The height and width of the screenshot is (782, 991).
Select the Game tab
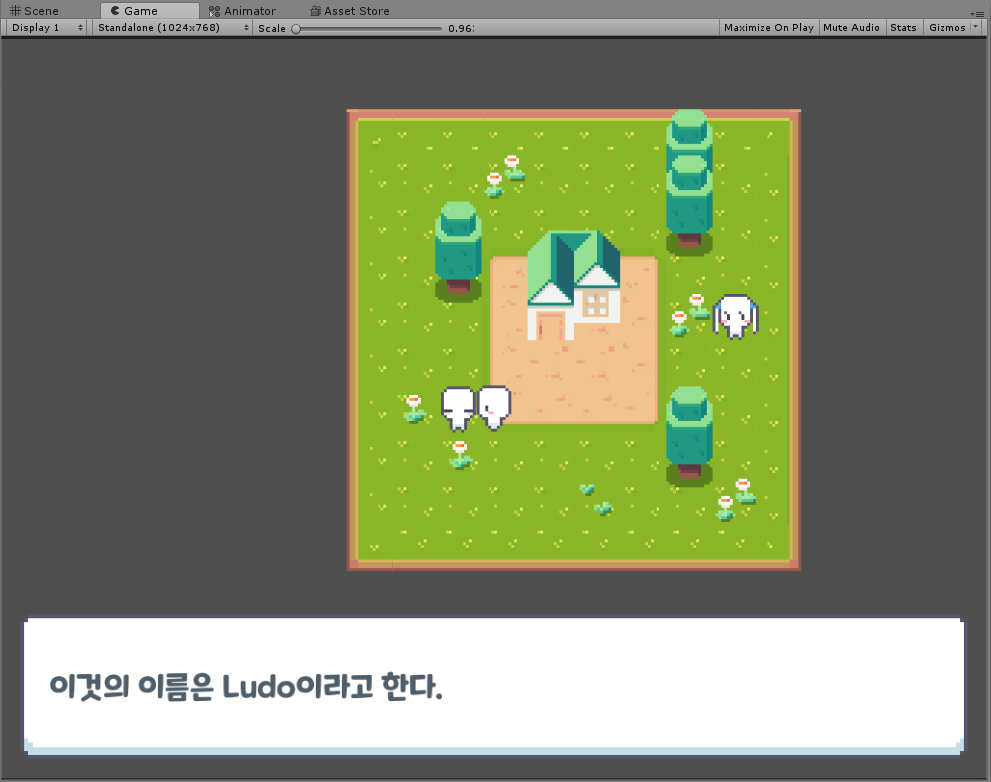[149, 11]
